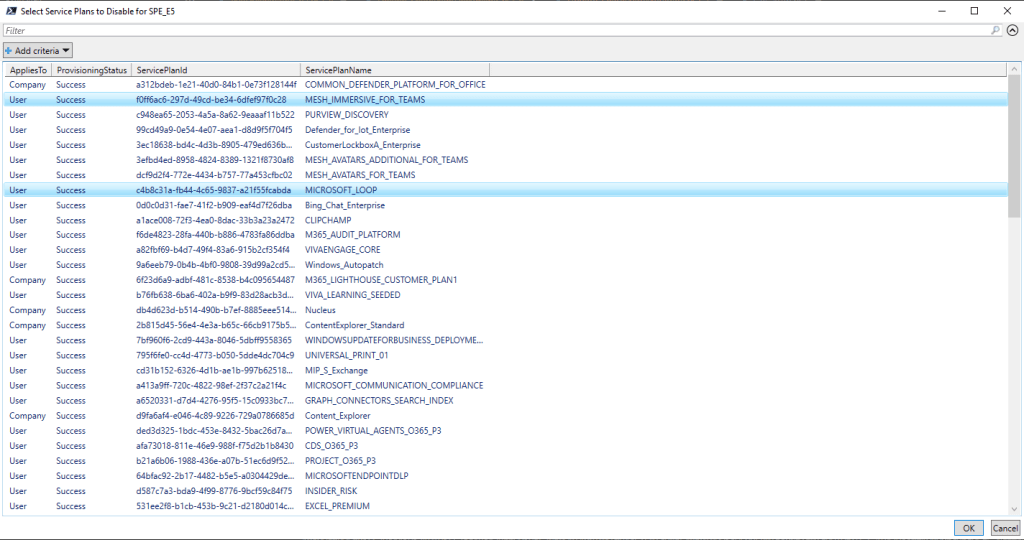The height and width of the screenshot is (540, 1024).
Task: Open the Add criteria dropdown arrow
Action: tap(66, 50)
